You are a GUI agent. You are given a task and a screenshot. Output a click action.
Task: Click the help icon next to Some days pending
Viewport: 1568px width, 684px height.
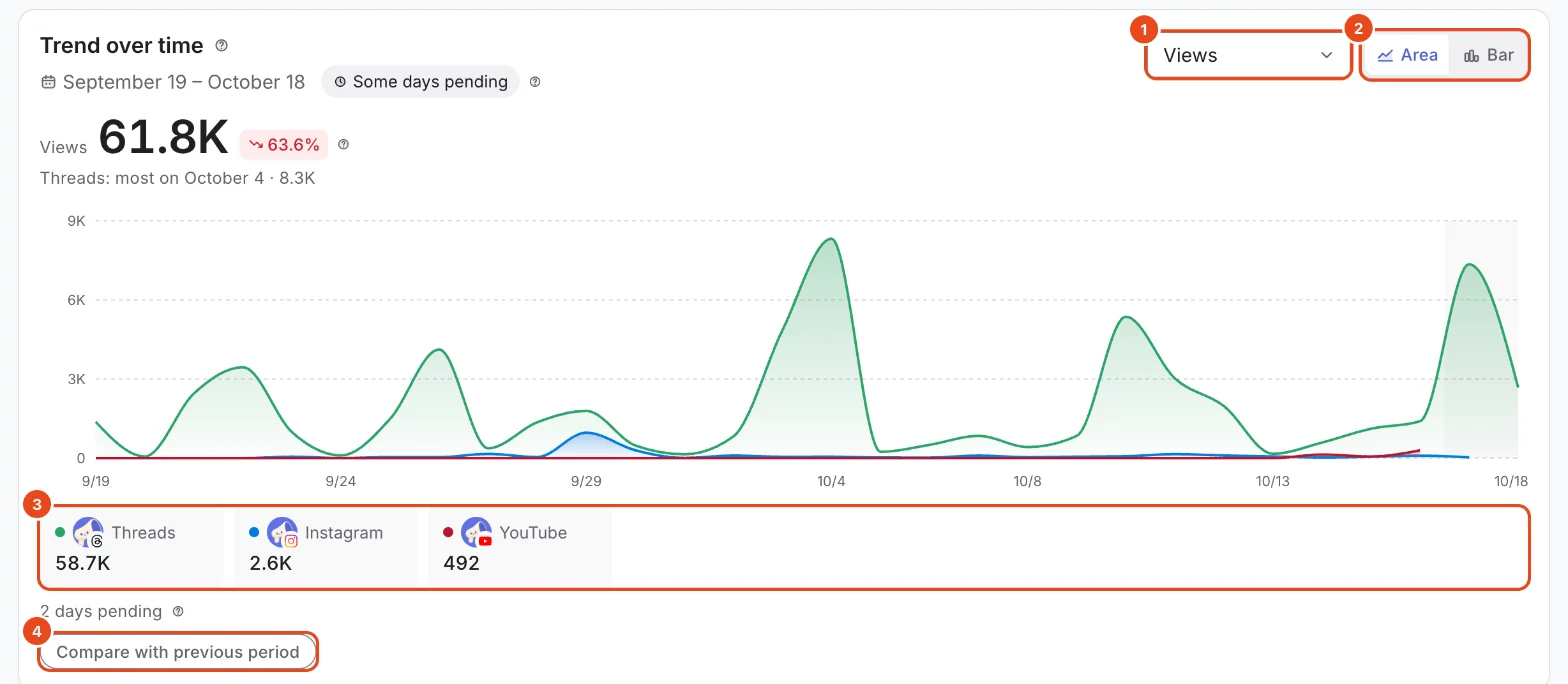click(535, 82)
